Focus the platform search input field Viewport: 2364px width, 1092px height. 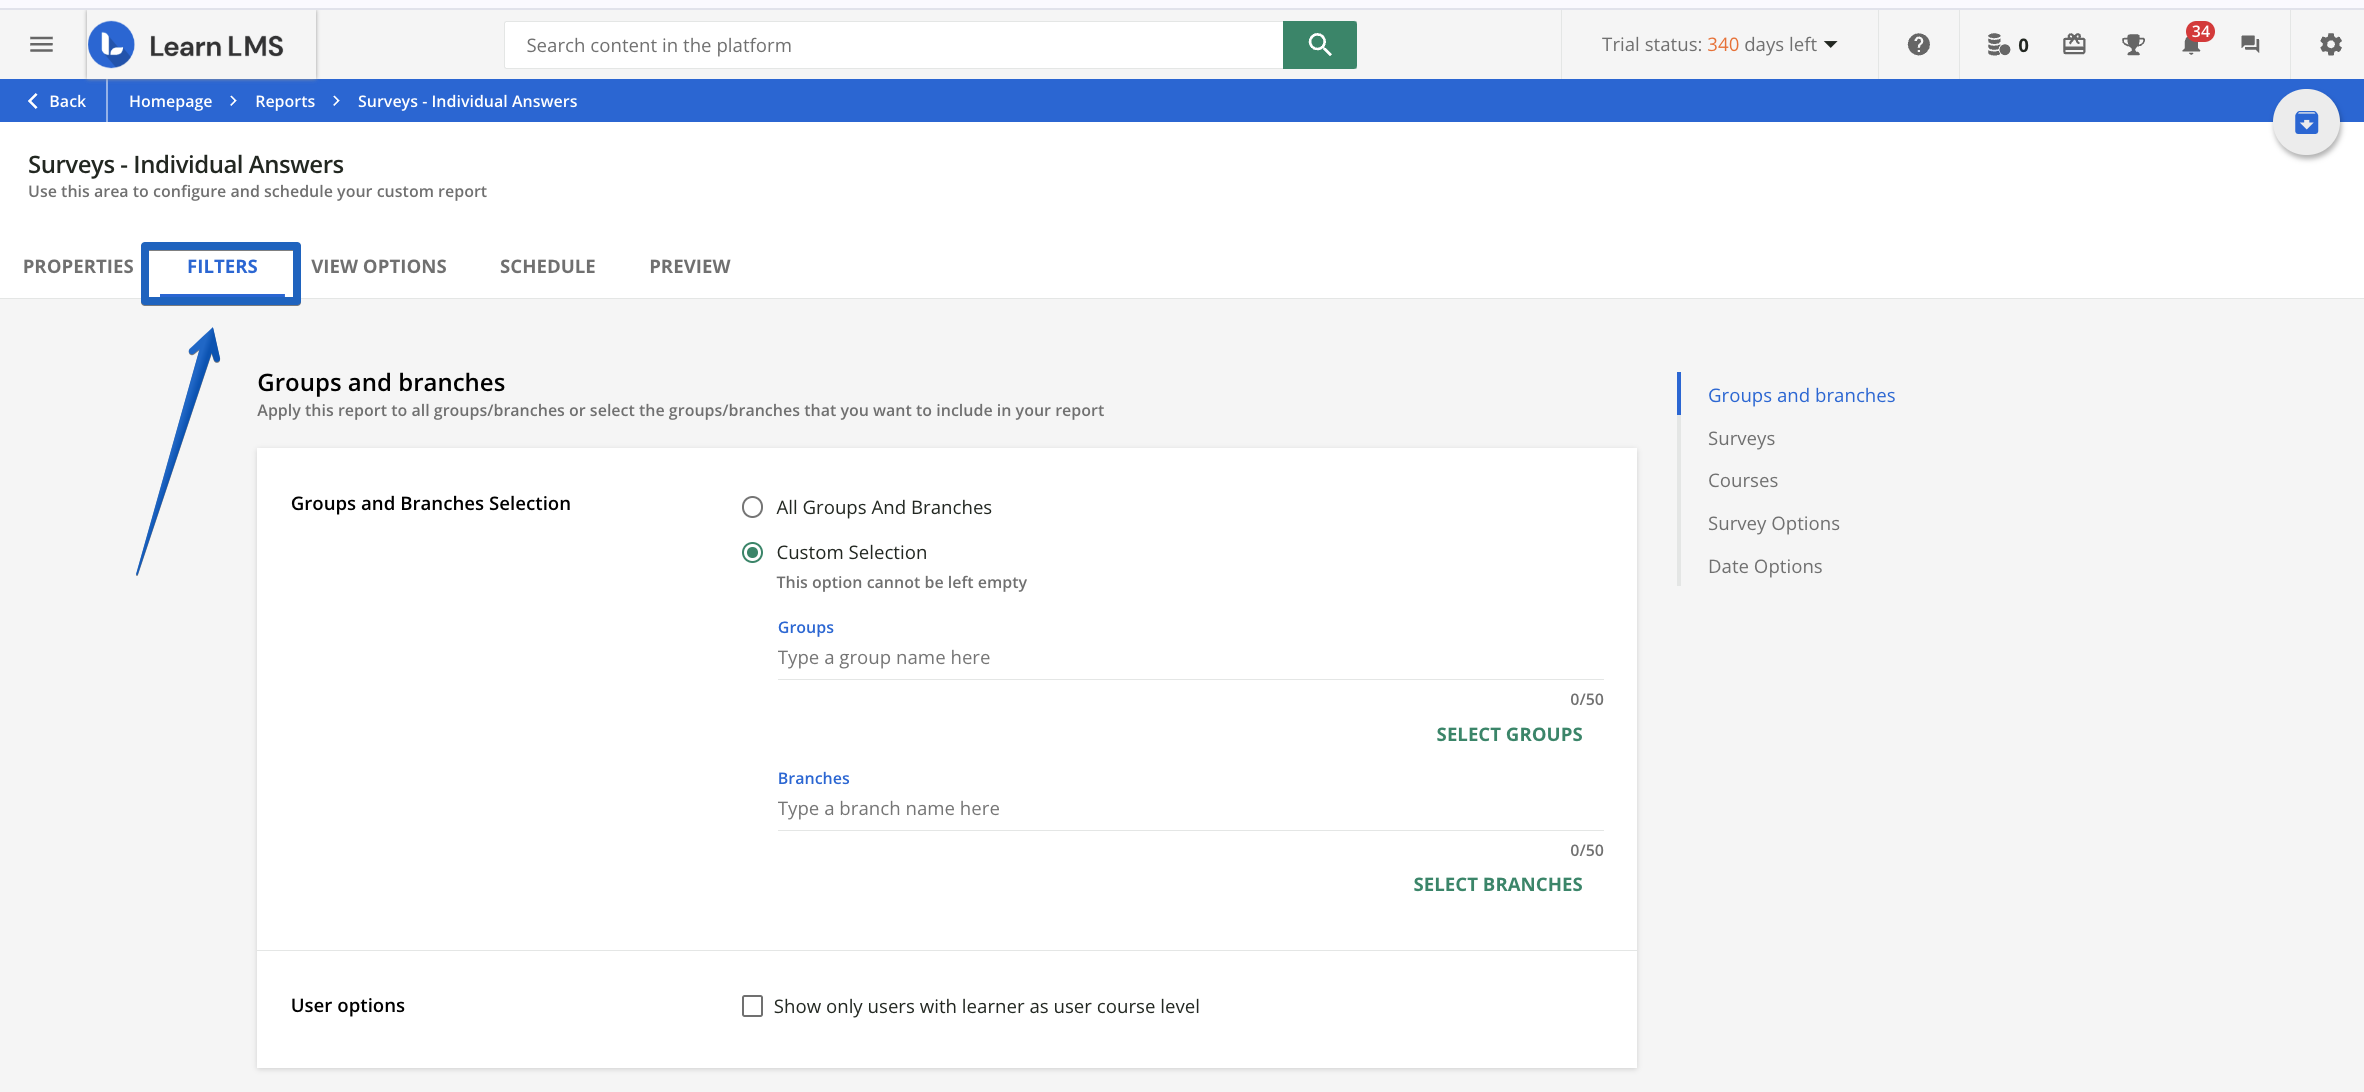(893, 45)
